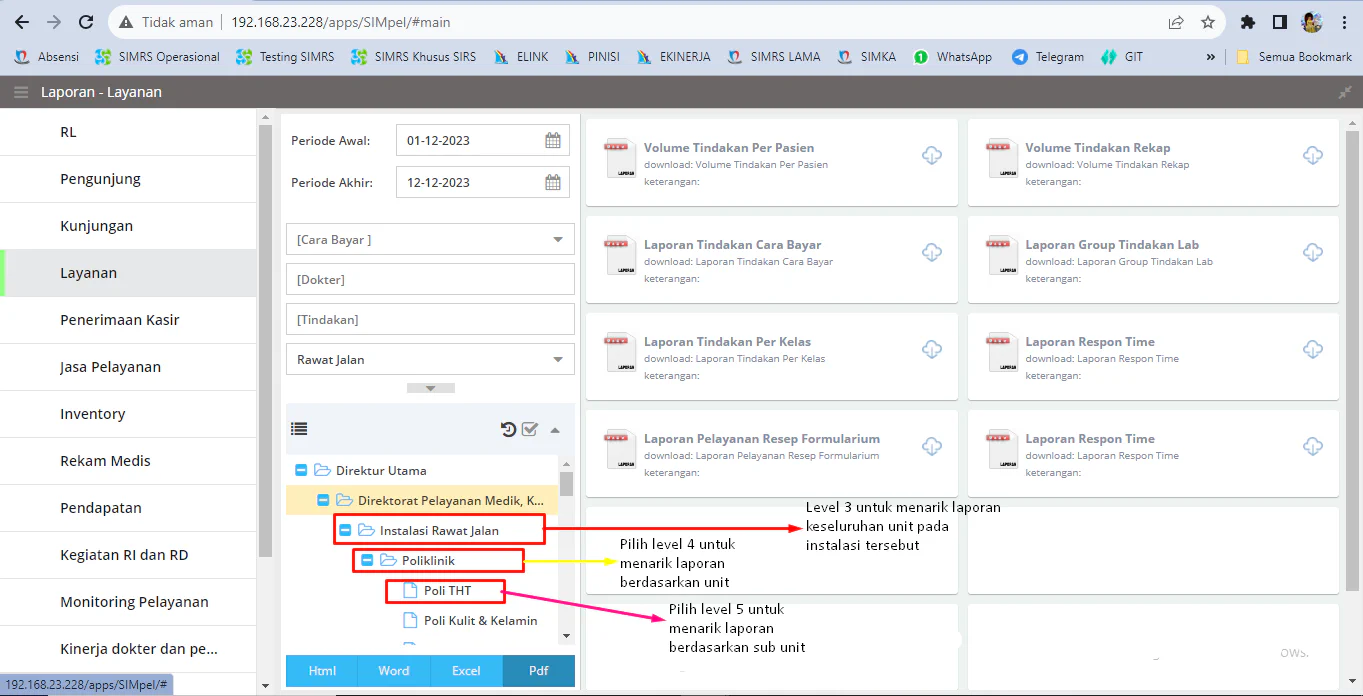Click the list icon above the unit tree
1363x696 pixels.
299,429
